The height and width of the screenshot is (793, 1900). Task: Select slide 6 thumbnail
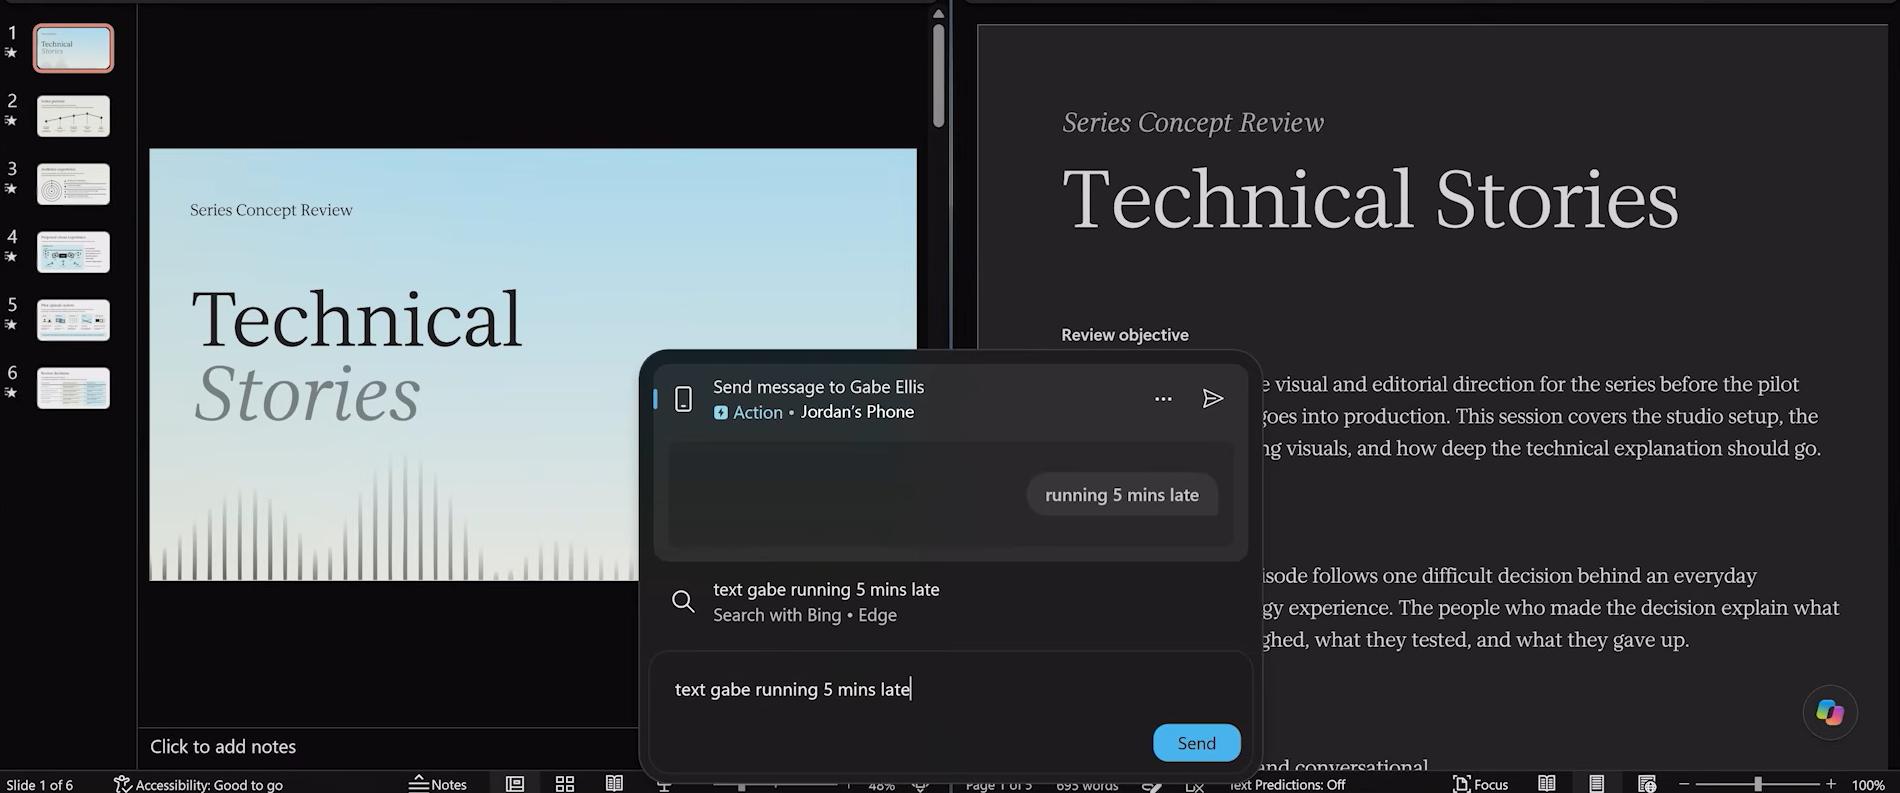point(73,388)
